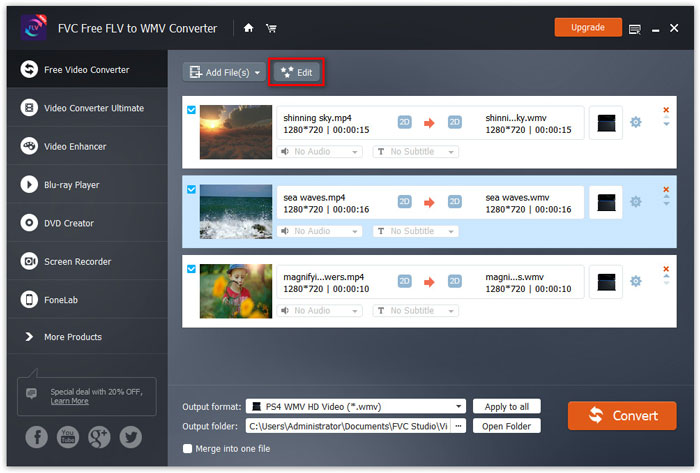Viewport: 700px width, 473px height.
Task: Click output 2D icon for shinni...ky.wmv
Action: click(454, 122)
